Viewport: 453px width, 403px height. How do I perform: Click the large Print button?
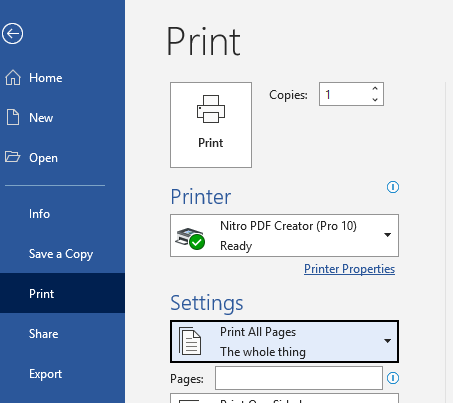coord(211,125)
